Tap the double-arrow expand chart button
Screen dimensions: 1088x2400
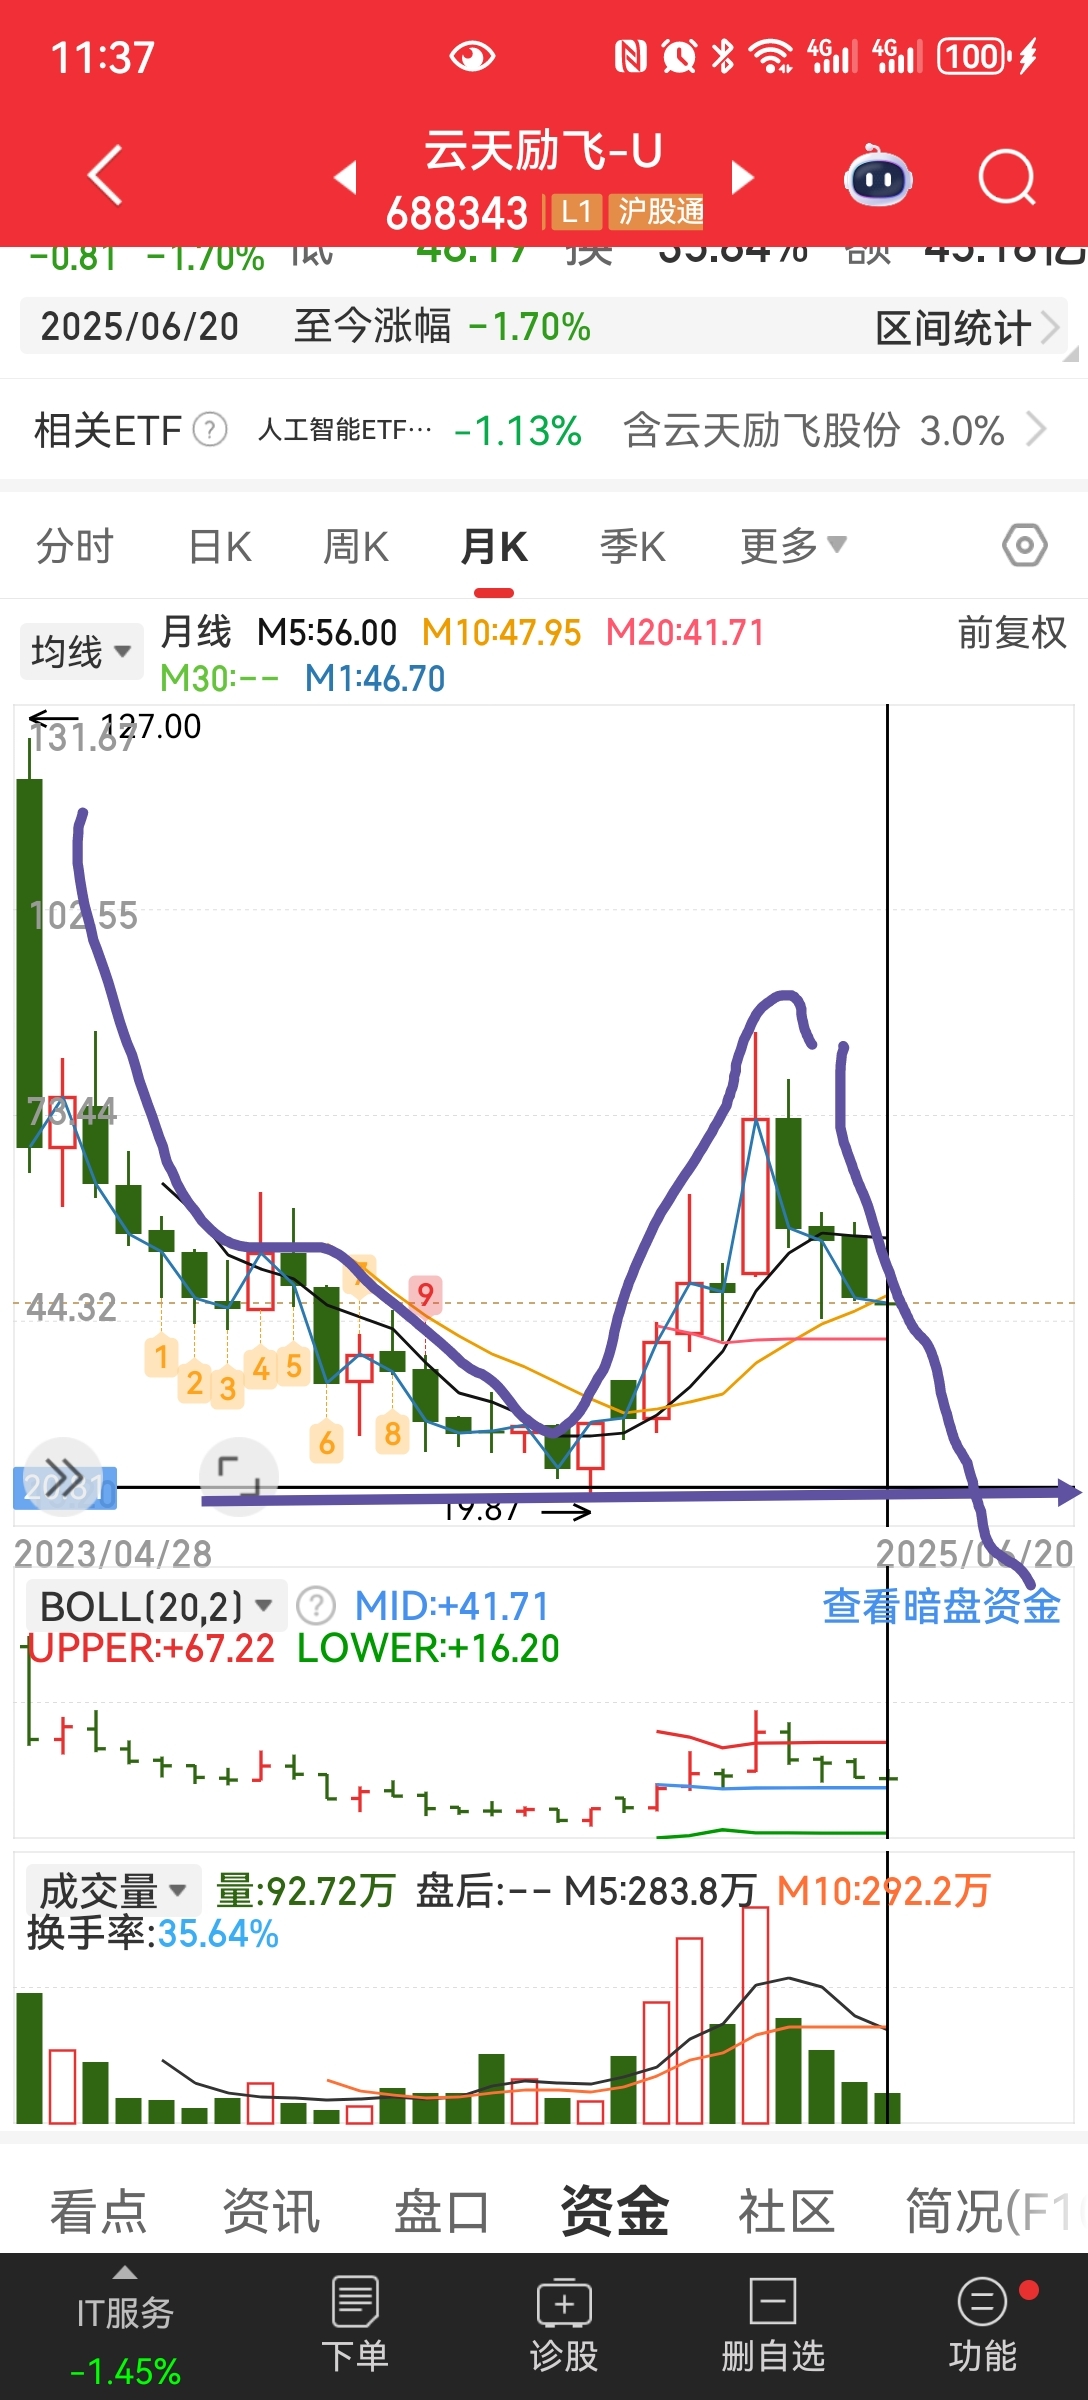pos(64,1476)
